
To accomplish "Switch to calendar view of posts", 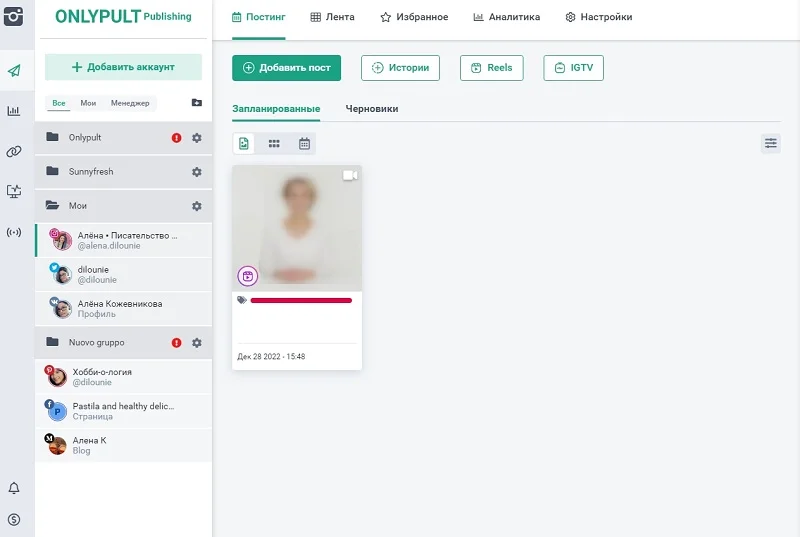I will click(x=304, y=144).
